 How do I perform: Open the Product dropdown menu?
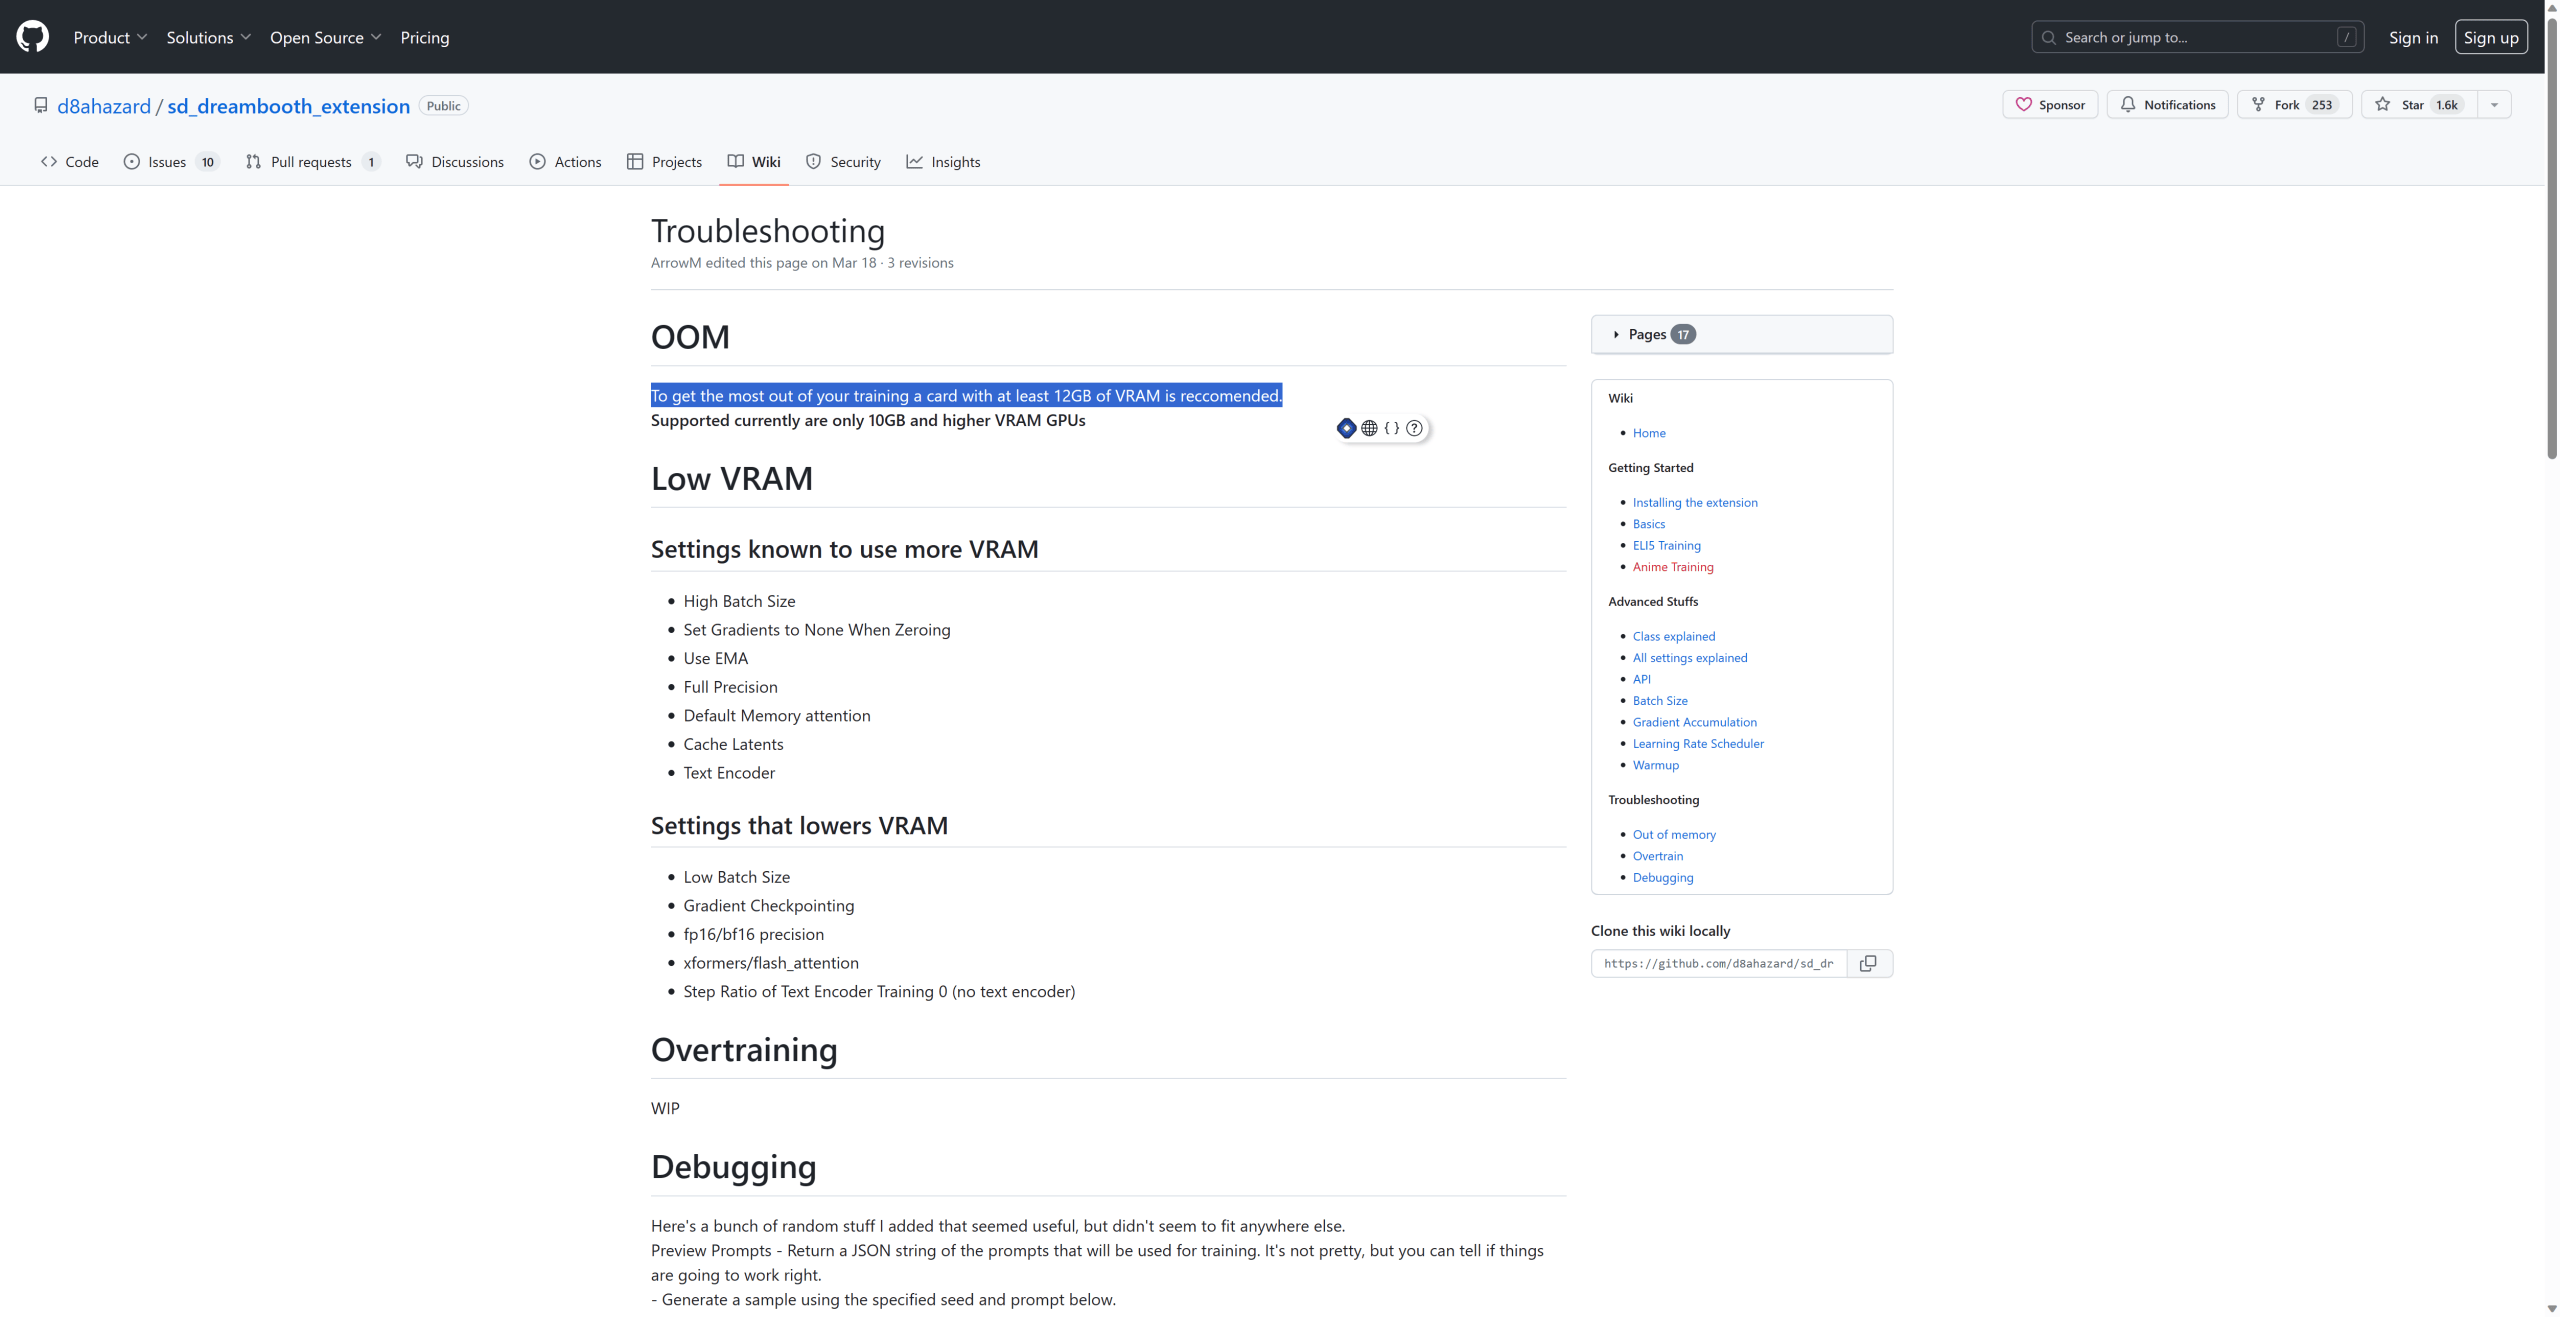click(110, 37)
